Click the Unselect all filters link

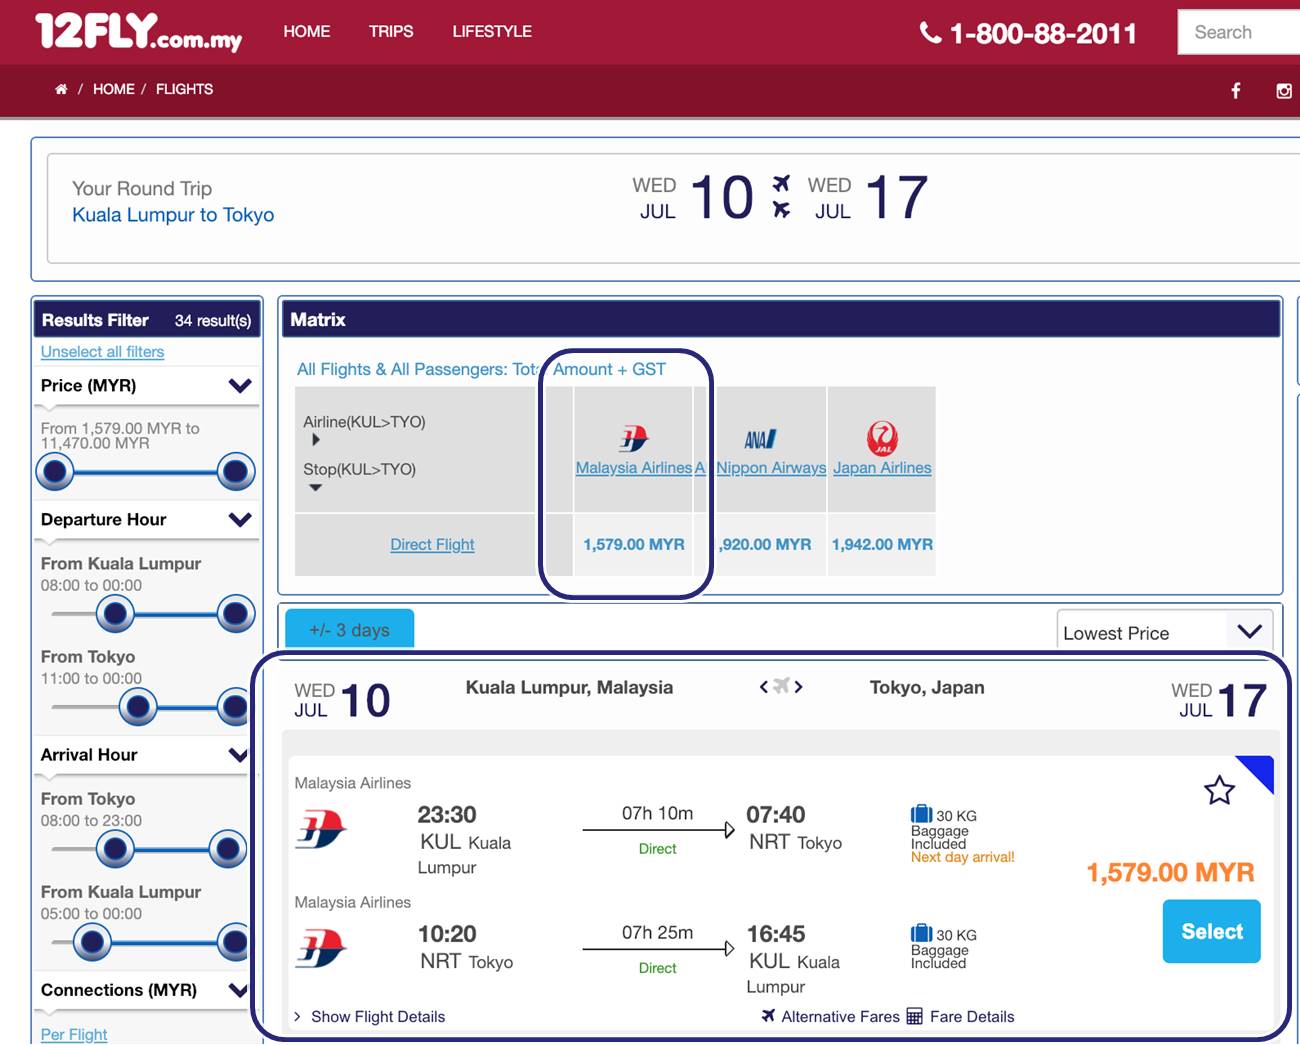click(x=102, y=352)
